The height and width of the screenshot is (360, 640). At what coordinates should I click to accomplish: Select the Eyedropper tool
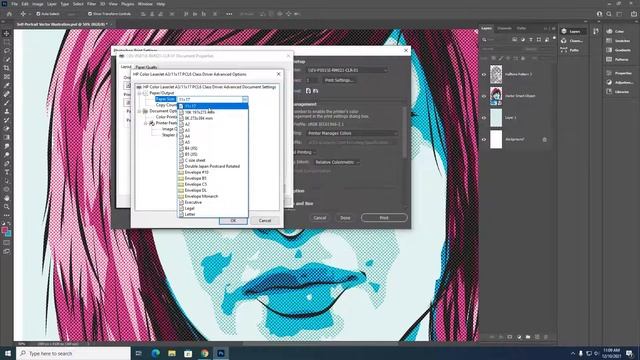click(x=7, y=85)
